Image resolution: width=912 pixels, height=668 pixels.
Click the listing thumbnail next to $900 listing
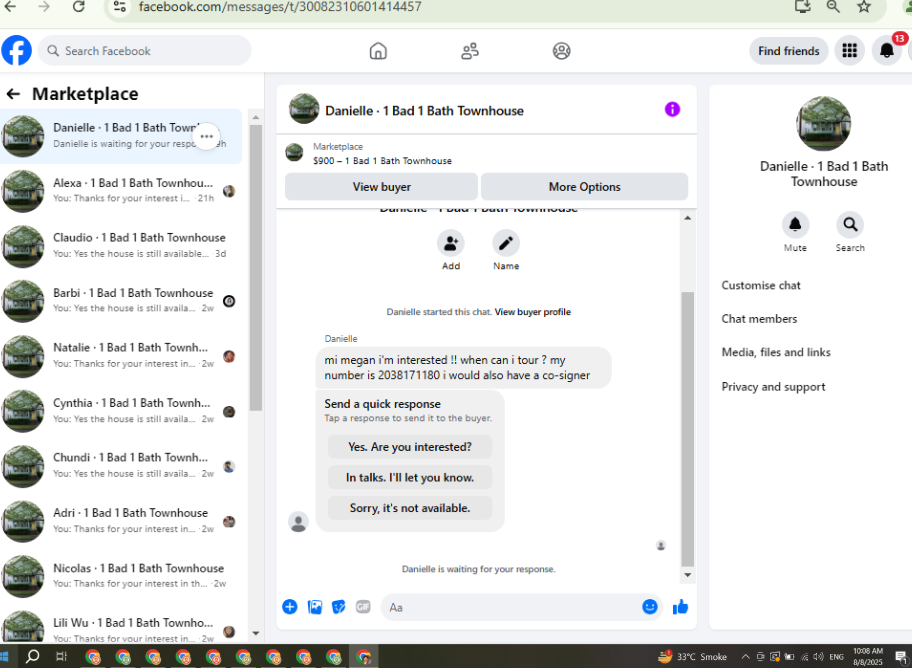(294, 153)
